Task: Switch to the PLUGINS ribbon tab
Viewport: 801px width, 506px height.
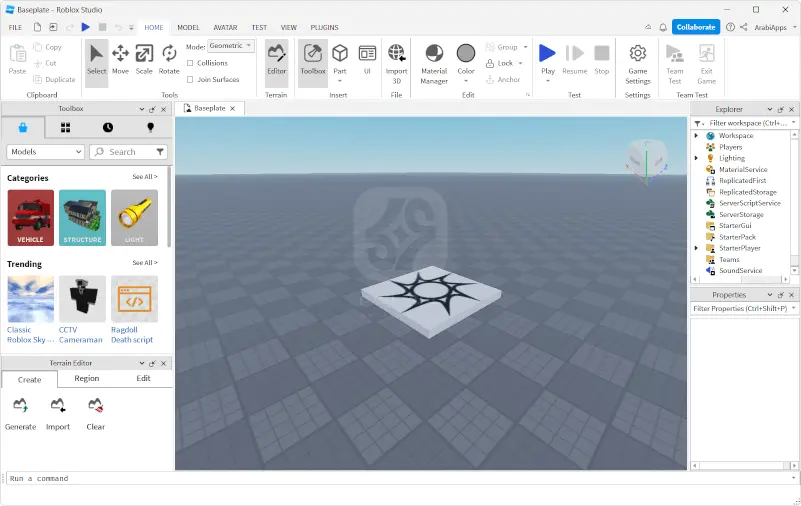Action: click(324, 28)
